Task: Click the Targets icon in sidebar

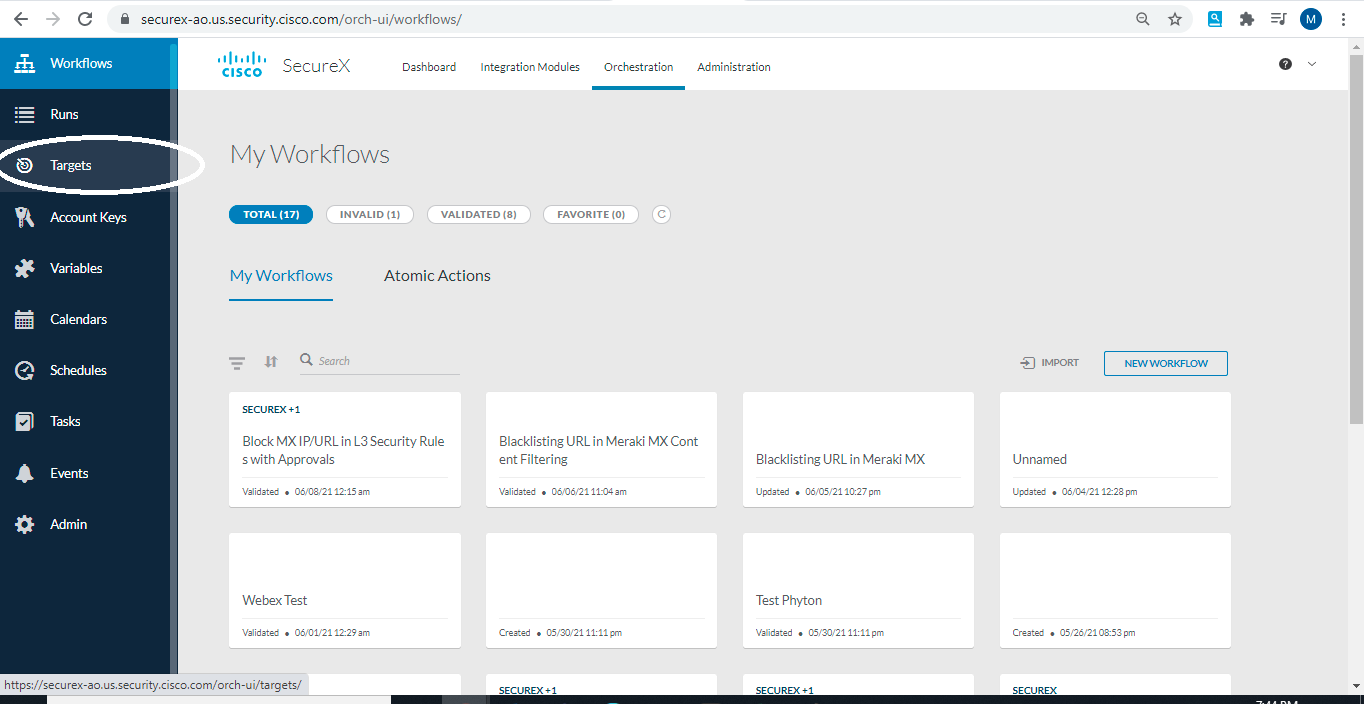Action: click(25, 165)
